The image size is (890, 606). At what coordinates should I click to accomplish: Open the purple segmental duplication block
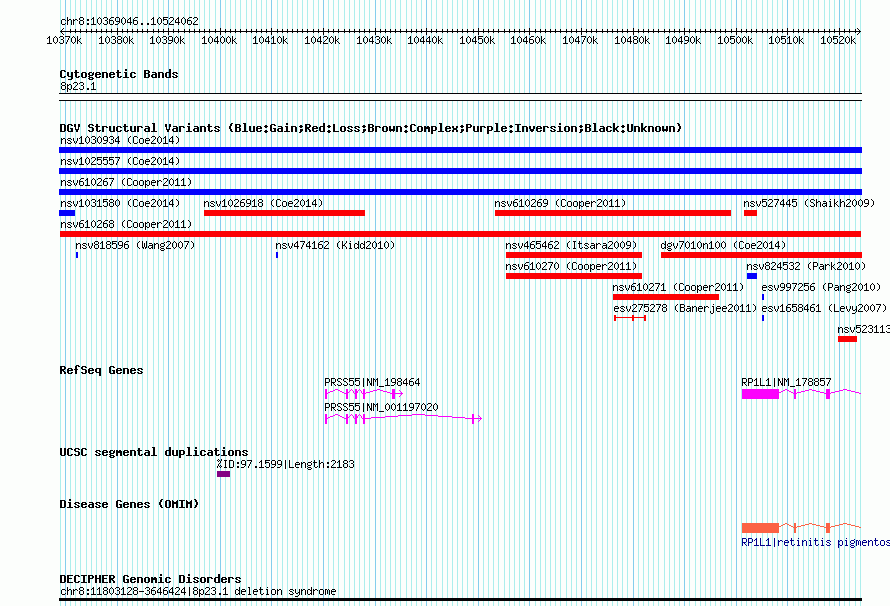point(224,474)
